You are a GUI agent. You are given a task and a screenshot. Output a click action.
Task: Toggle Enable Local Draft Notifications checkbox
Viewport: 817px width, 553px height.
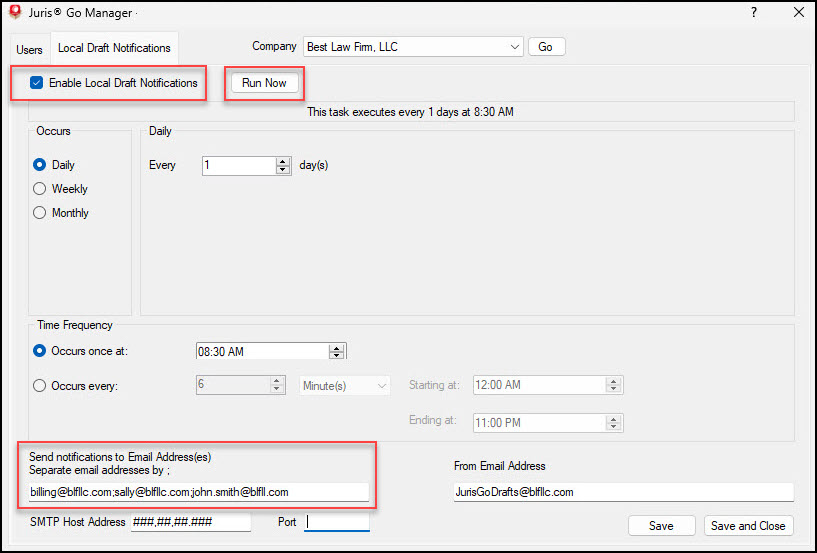(x=36, y=83)
